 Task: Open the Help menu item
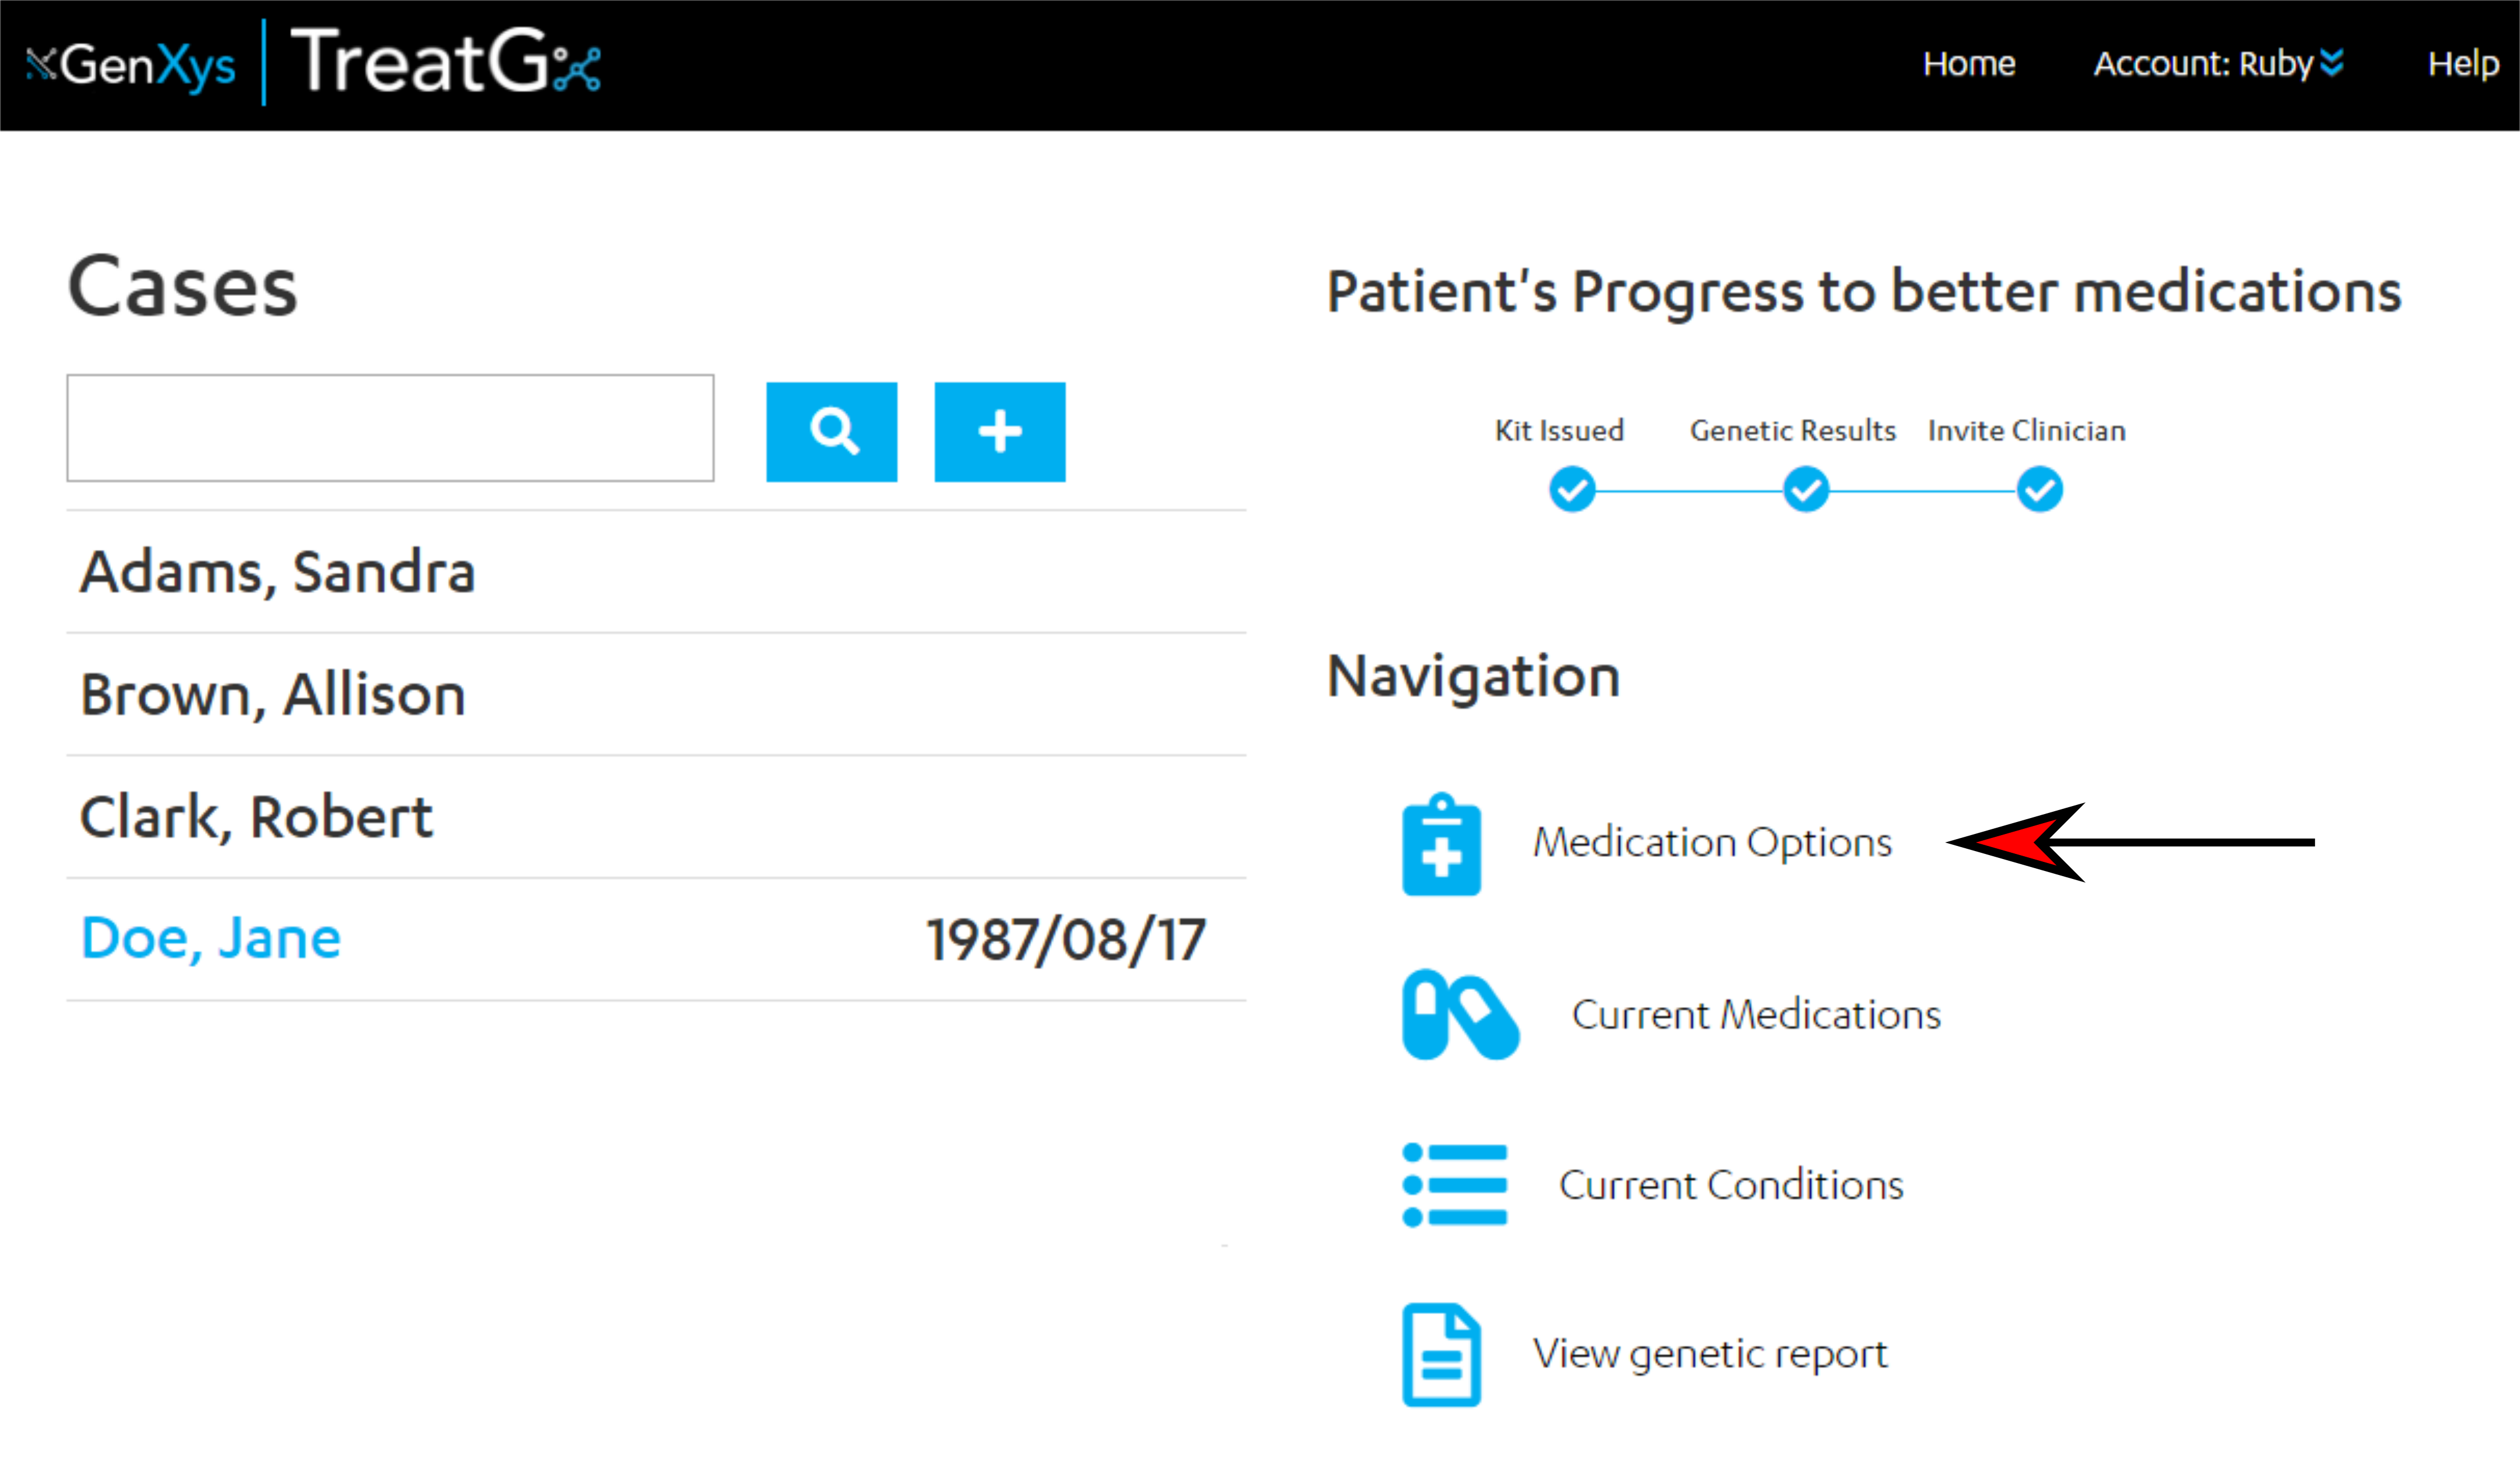coord(2464,64)
